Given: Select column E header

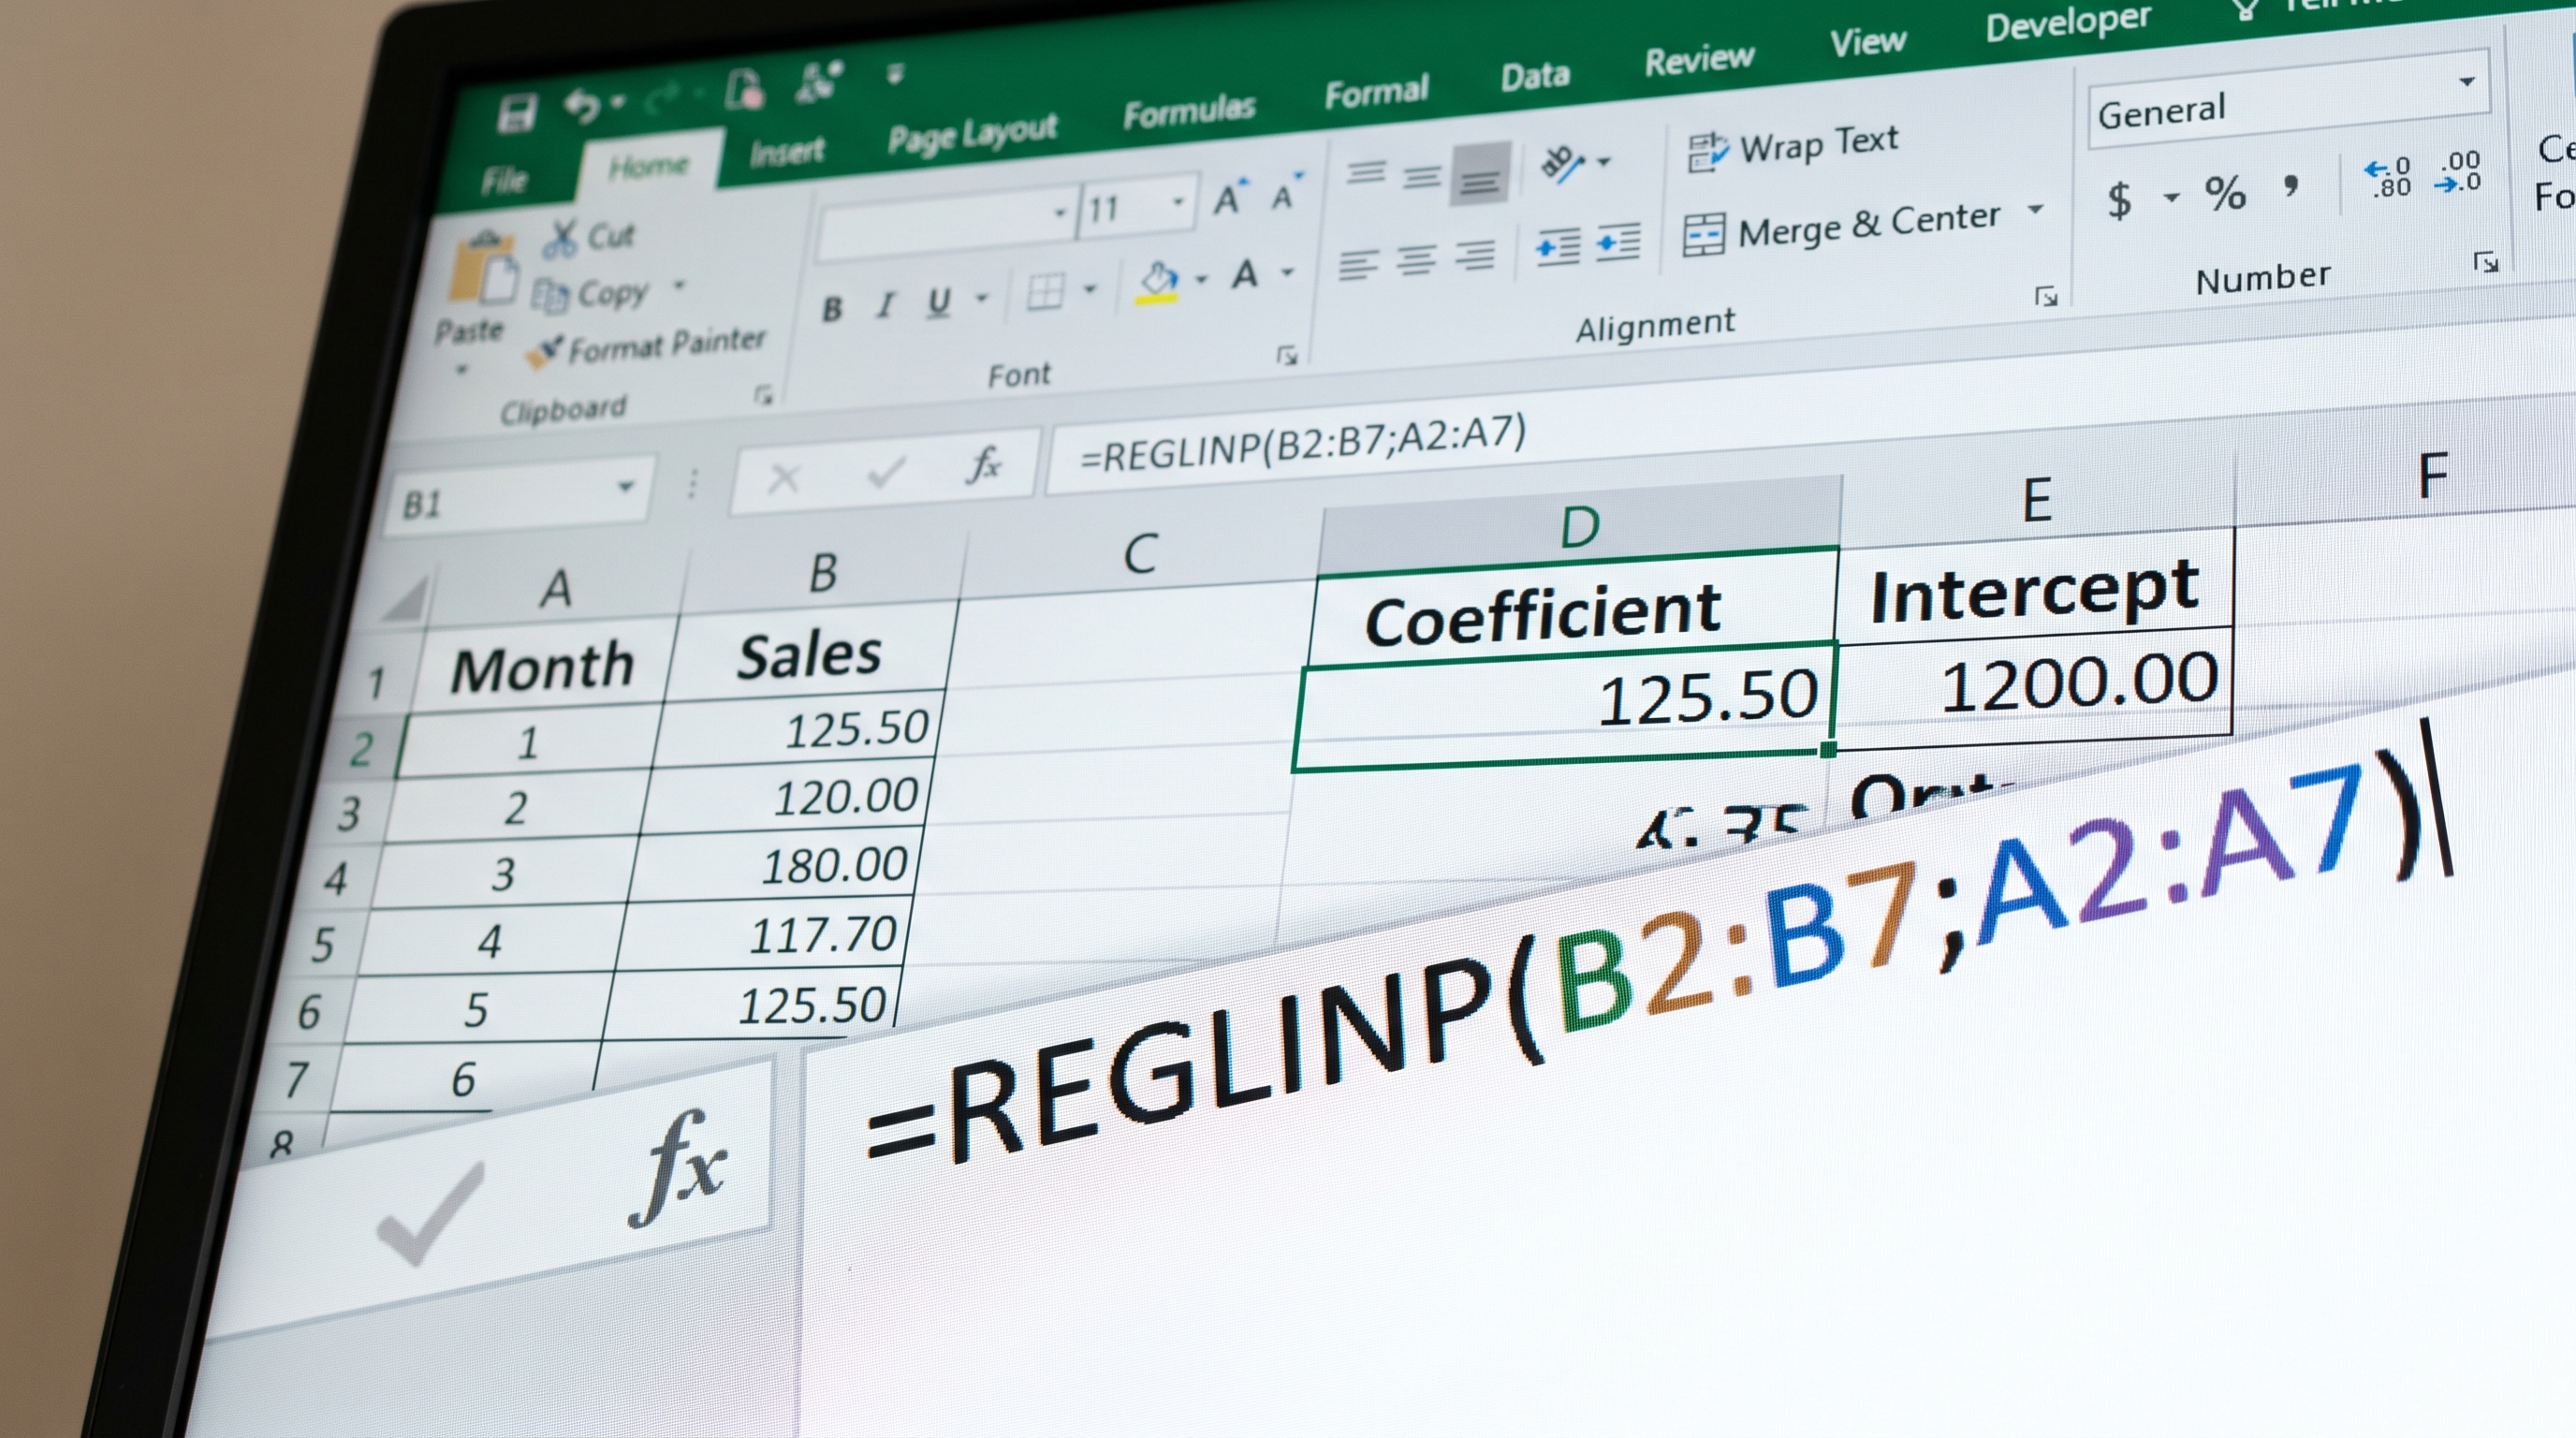Looking at the screenshot, I should click(x=2037, y=500).
